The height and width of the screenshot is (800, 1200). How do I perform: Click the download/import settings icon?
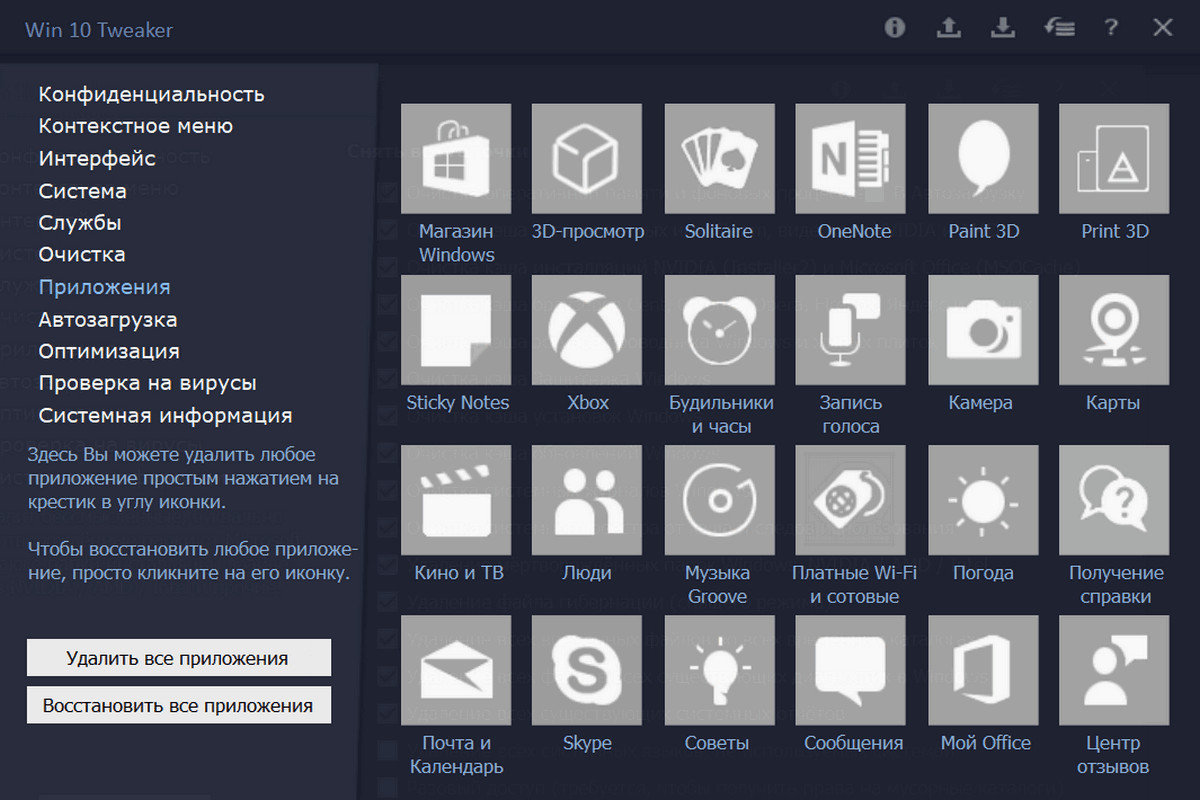tap(1002, 28)
